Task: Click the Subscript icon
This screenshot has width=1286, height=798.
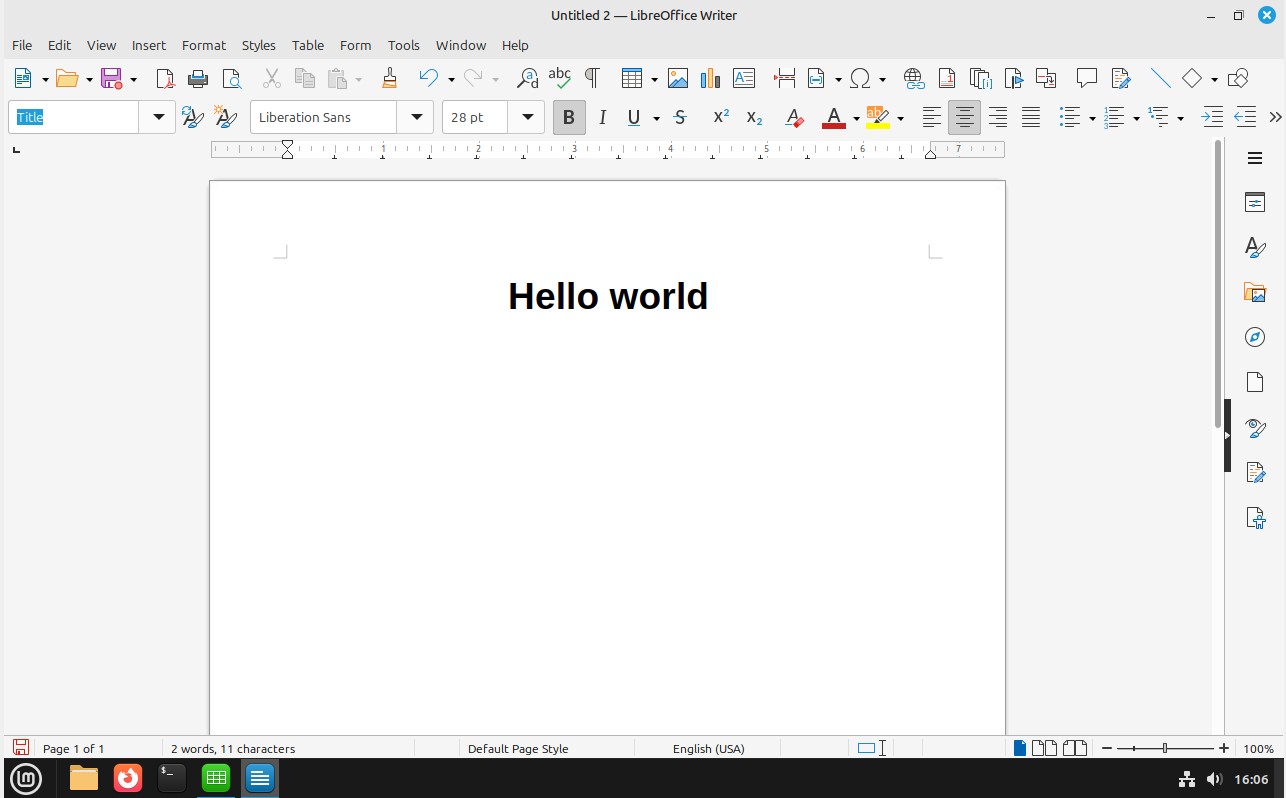Action: tap(754, 117)
